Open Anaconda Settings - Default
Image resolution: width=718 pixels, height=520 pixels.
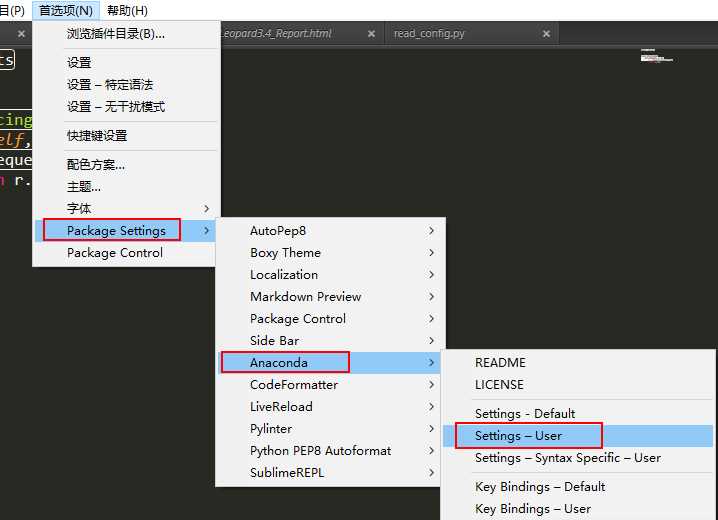click(578, 414)
